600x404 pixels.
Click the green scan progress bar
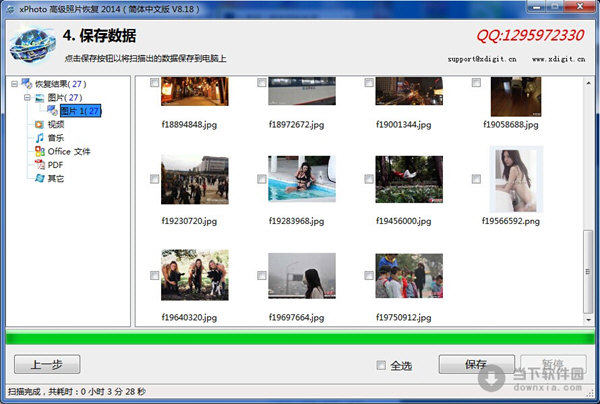[300, 338]
